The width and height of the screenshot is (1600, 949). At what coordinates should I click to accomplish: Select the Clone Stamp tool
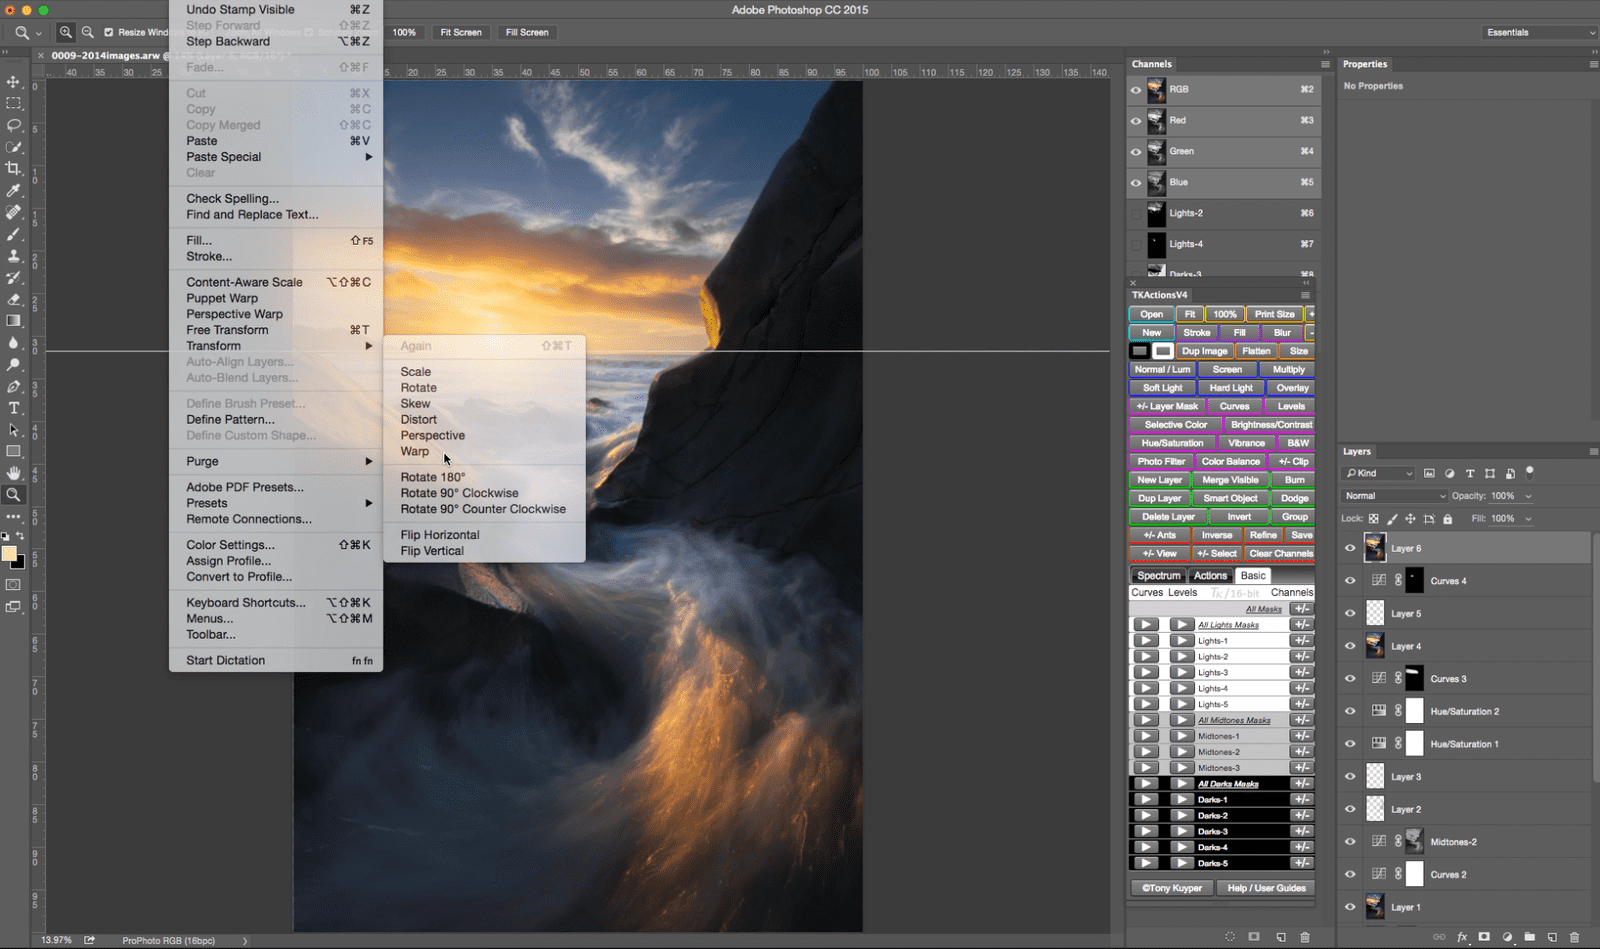coord(14,256)
